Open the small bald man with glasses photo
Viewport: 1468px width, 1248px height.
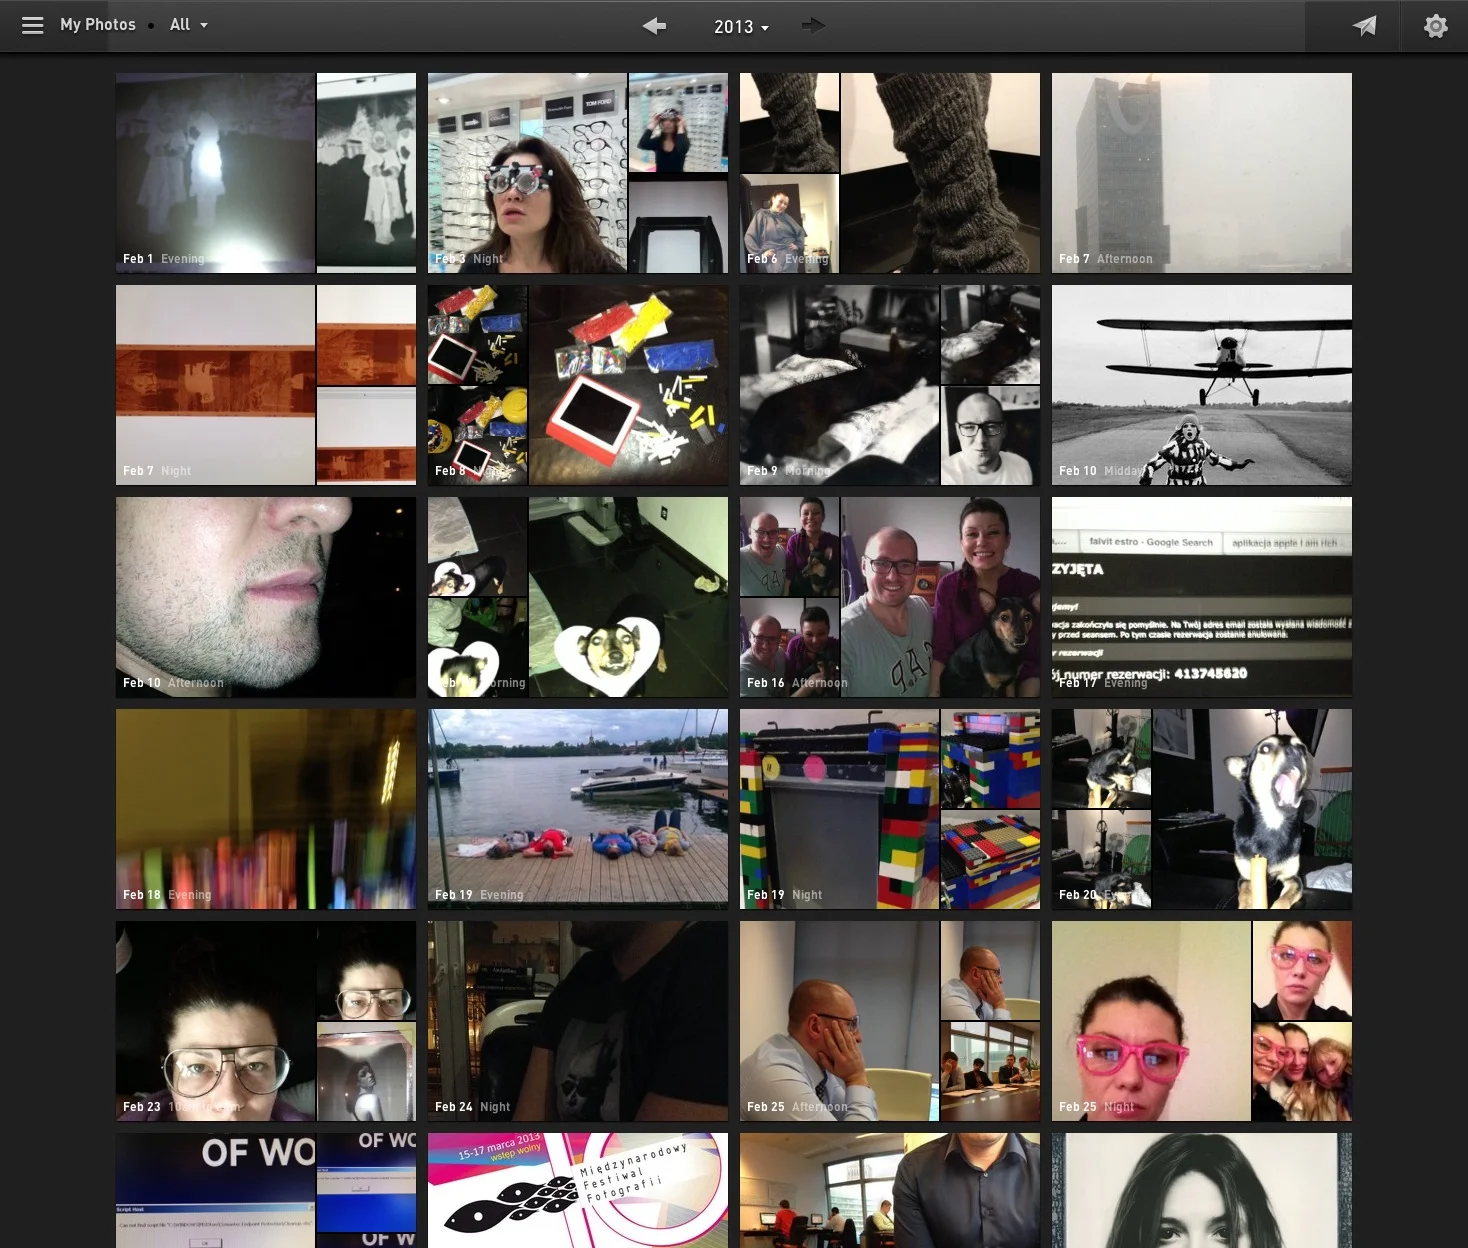(x=990, y=436)
